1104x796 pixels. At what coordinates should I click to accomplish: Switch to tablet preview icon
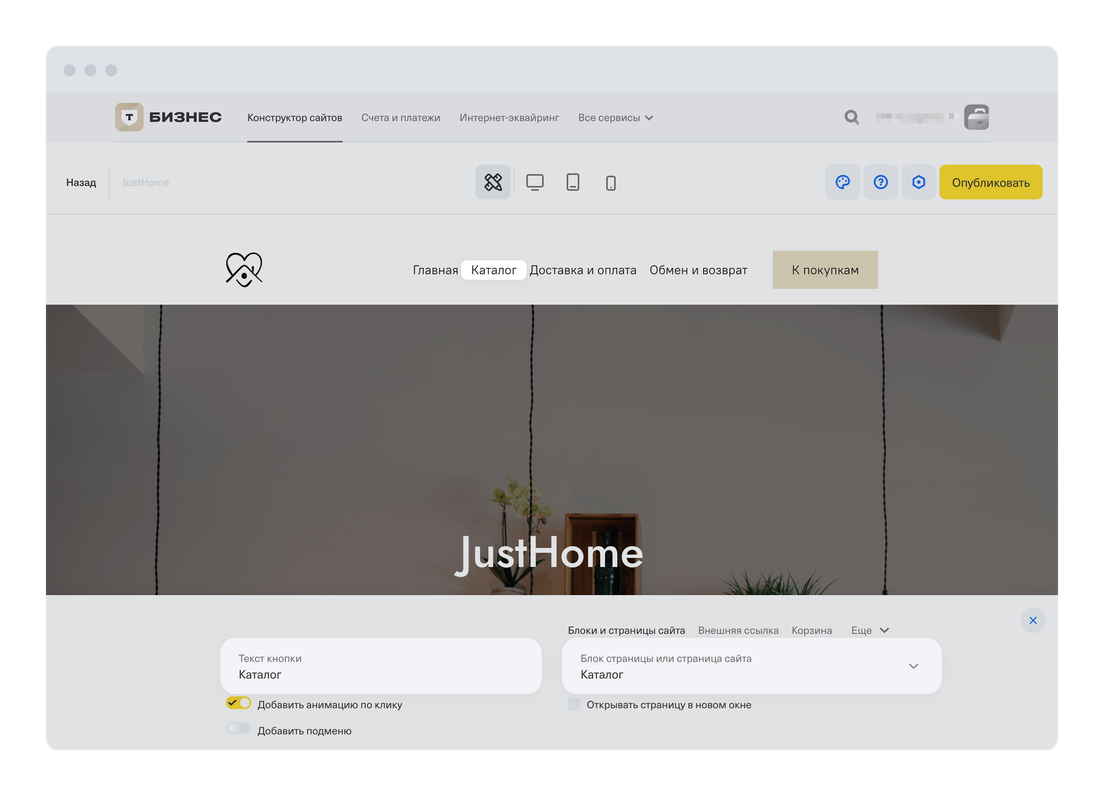pos(573,182)
